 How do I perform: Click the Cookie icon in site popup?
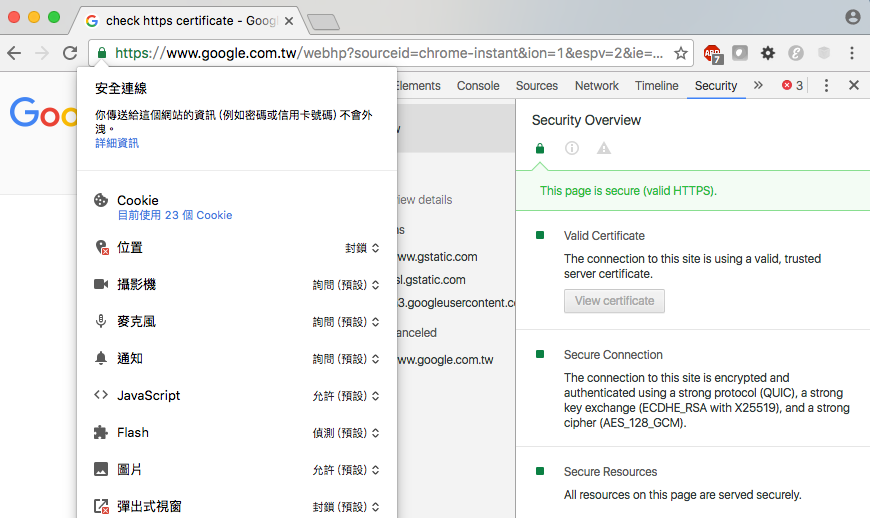(101, 200)
